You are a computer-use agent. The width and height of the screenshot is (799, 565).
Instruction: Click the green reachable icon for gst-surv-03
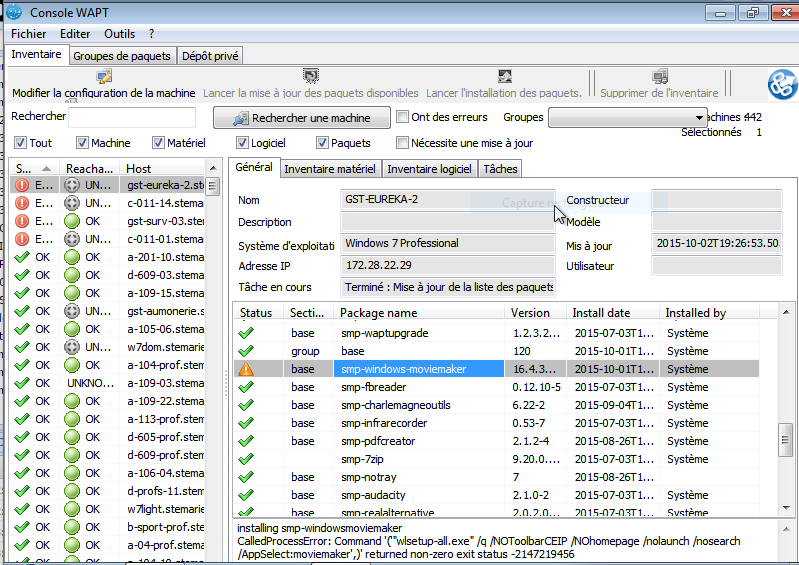72,221
